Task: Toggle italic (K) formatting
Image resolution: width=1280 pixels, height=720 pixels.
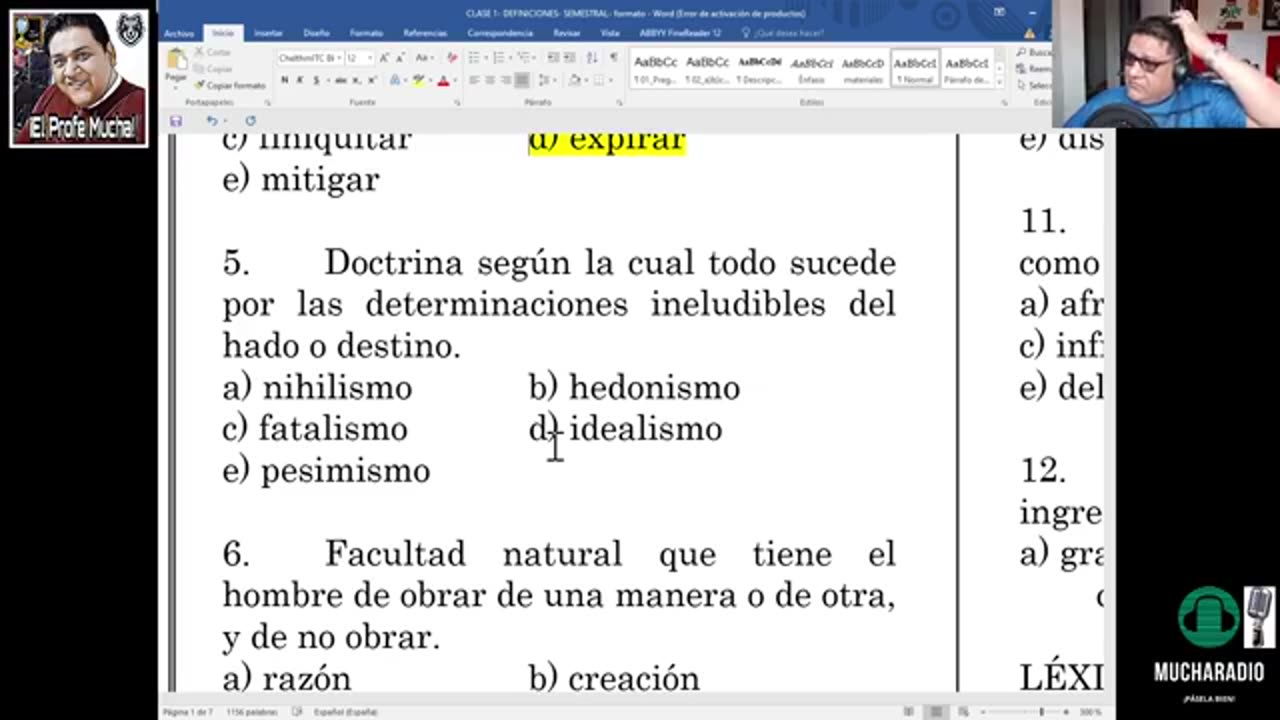Action: click(299, 80)
